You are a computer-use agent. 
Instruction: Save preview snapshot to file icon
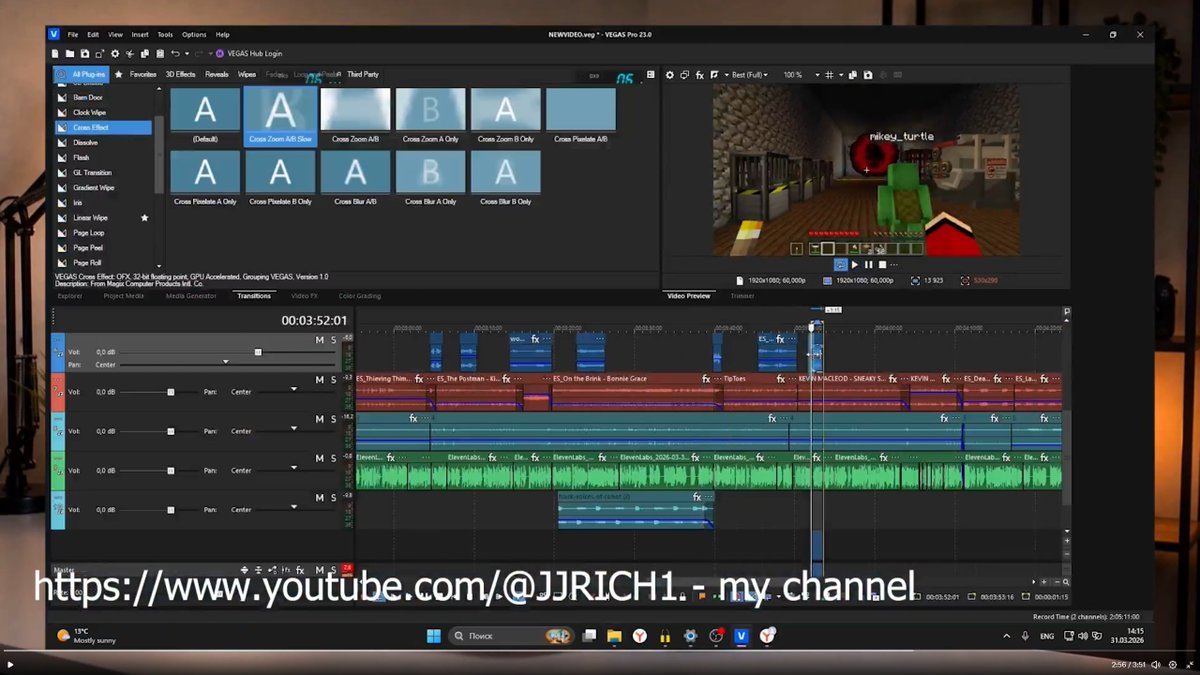coord(868,75)
